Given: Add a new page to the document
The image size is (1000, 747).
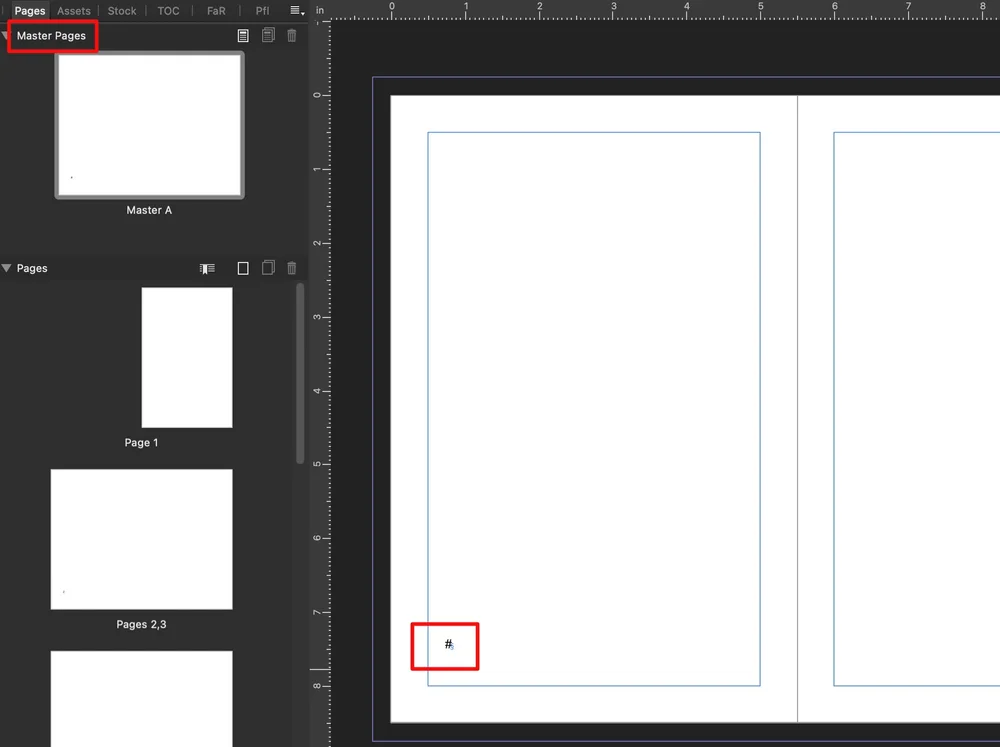Looking at the screenshot, I should 242,268.
